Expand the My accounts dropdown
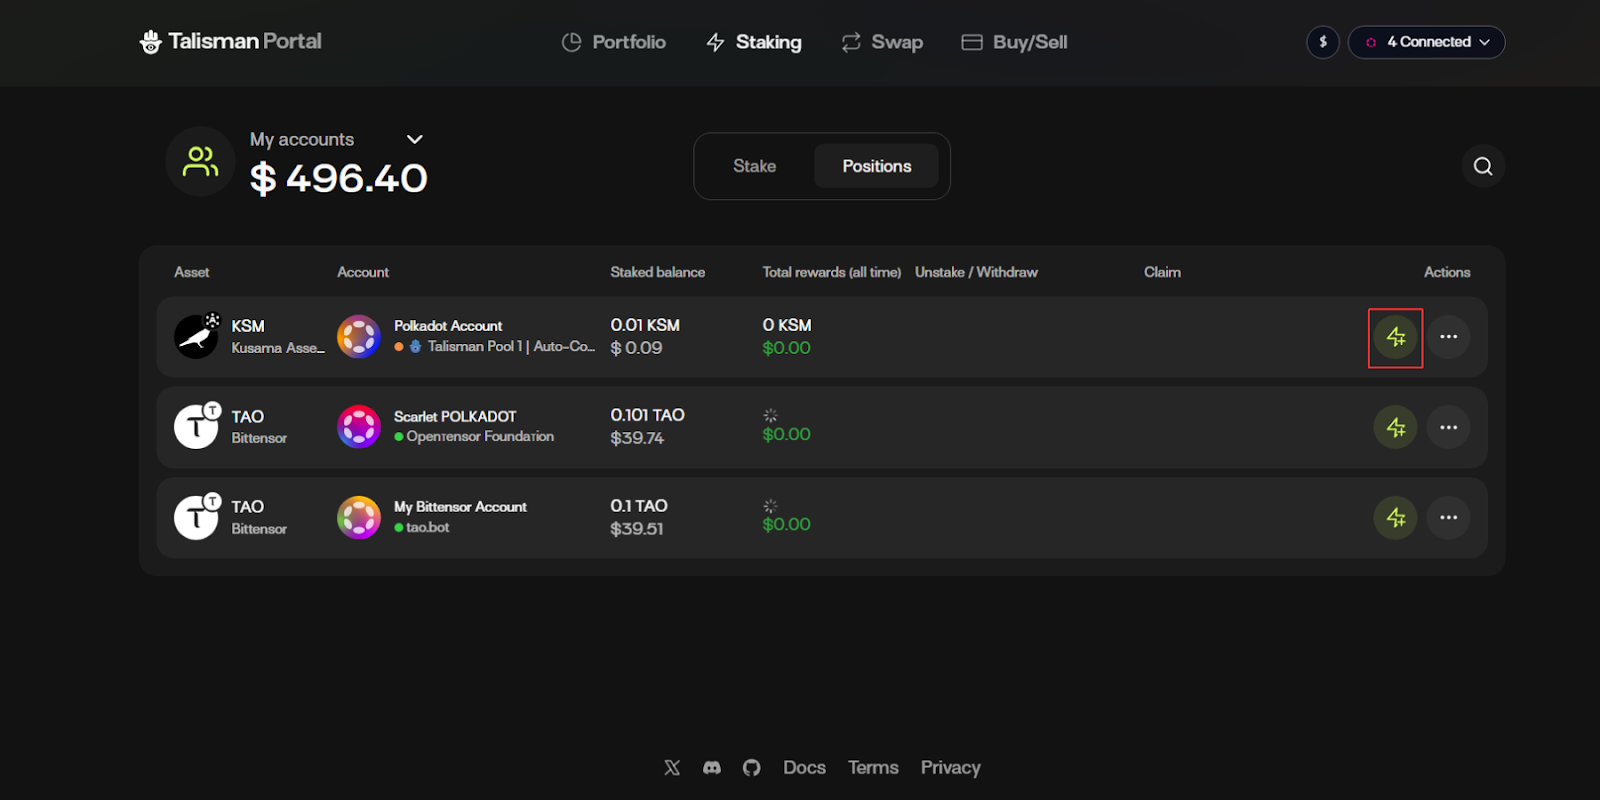This screenshot has width=1600, height=800. (x=414, y=139)
